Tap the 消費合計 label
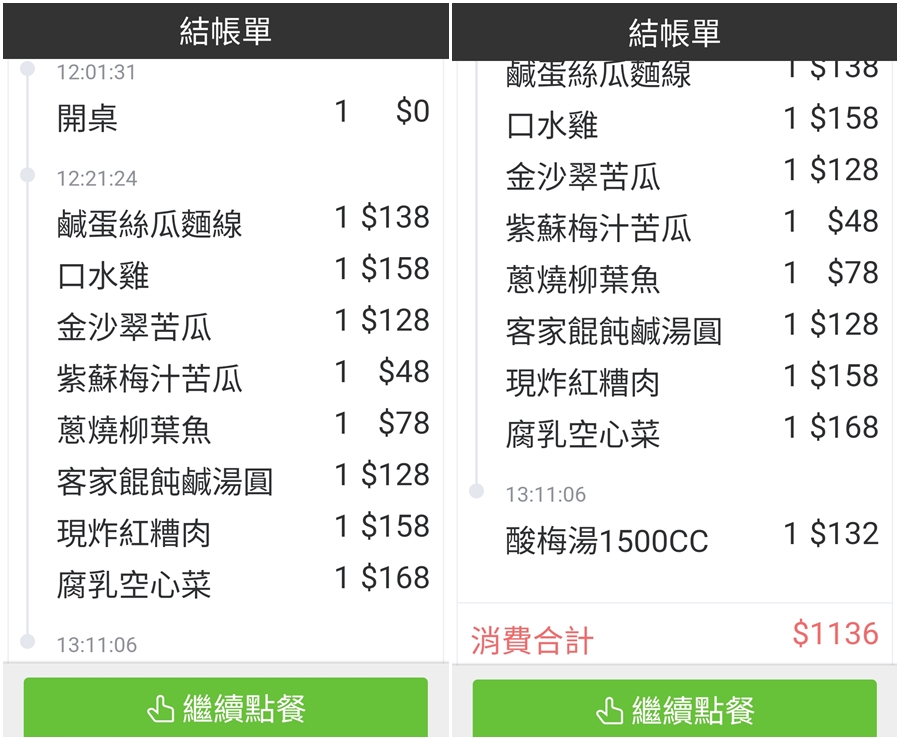This screenshot has height=740, width=900. (532, 640)
